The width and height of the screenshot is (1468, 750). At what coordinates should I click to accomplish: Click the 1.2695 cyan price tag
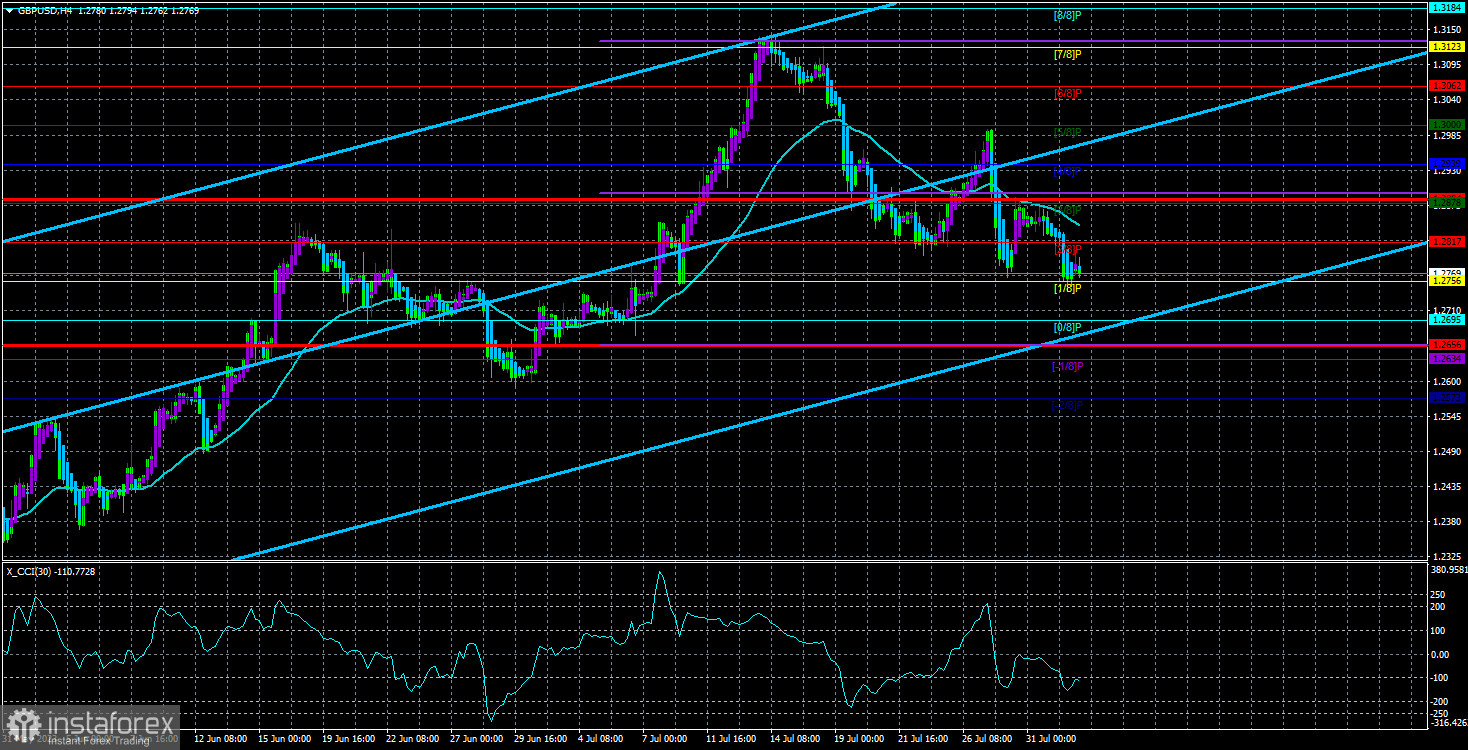[1447, 320]
